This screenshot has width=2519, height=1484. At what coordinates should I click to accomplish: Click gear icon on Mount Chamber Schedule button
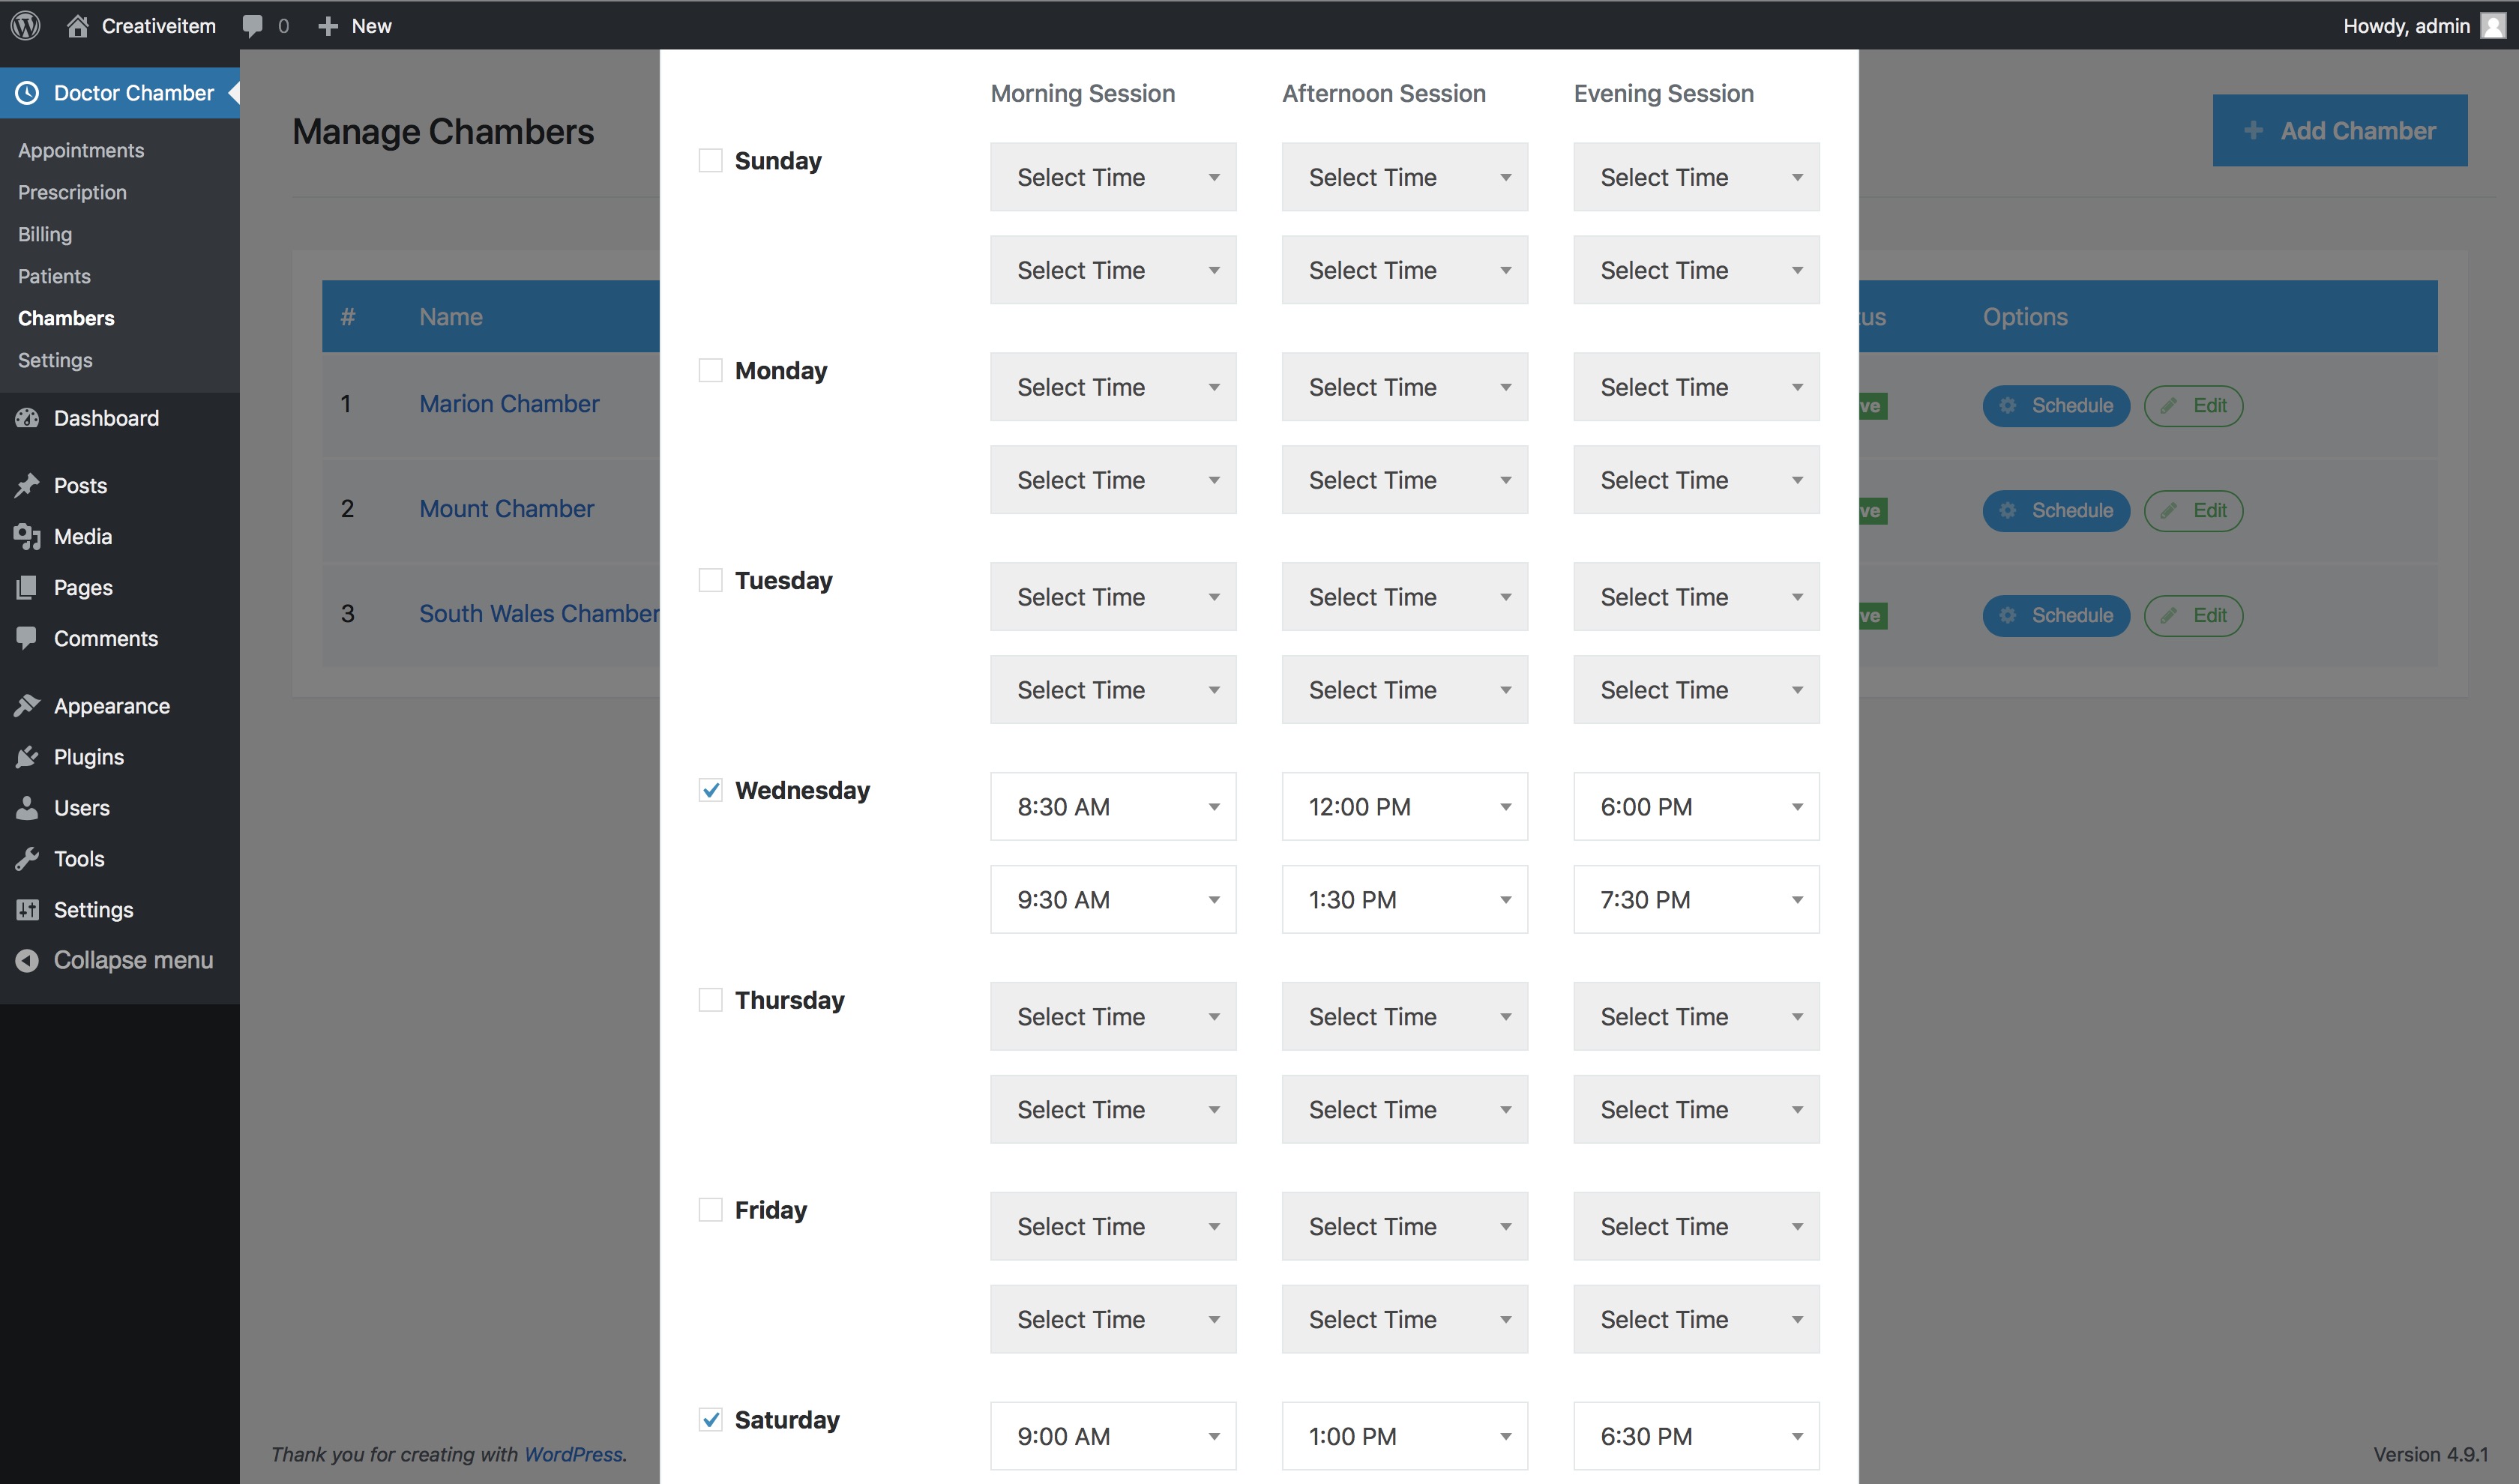tap(2007, 510)
